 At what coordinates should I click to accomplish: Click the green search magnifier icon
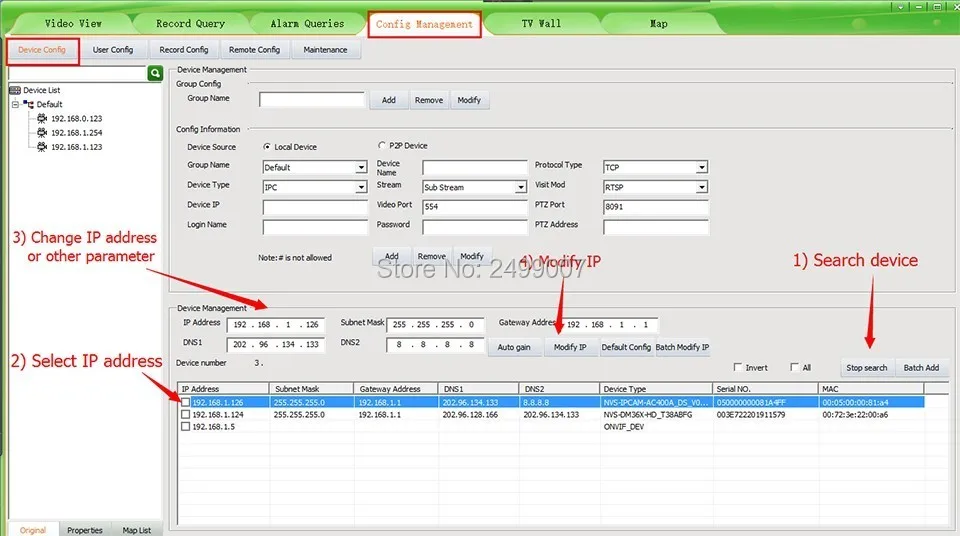(x=155, y=74)
